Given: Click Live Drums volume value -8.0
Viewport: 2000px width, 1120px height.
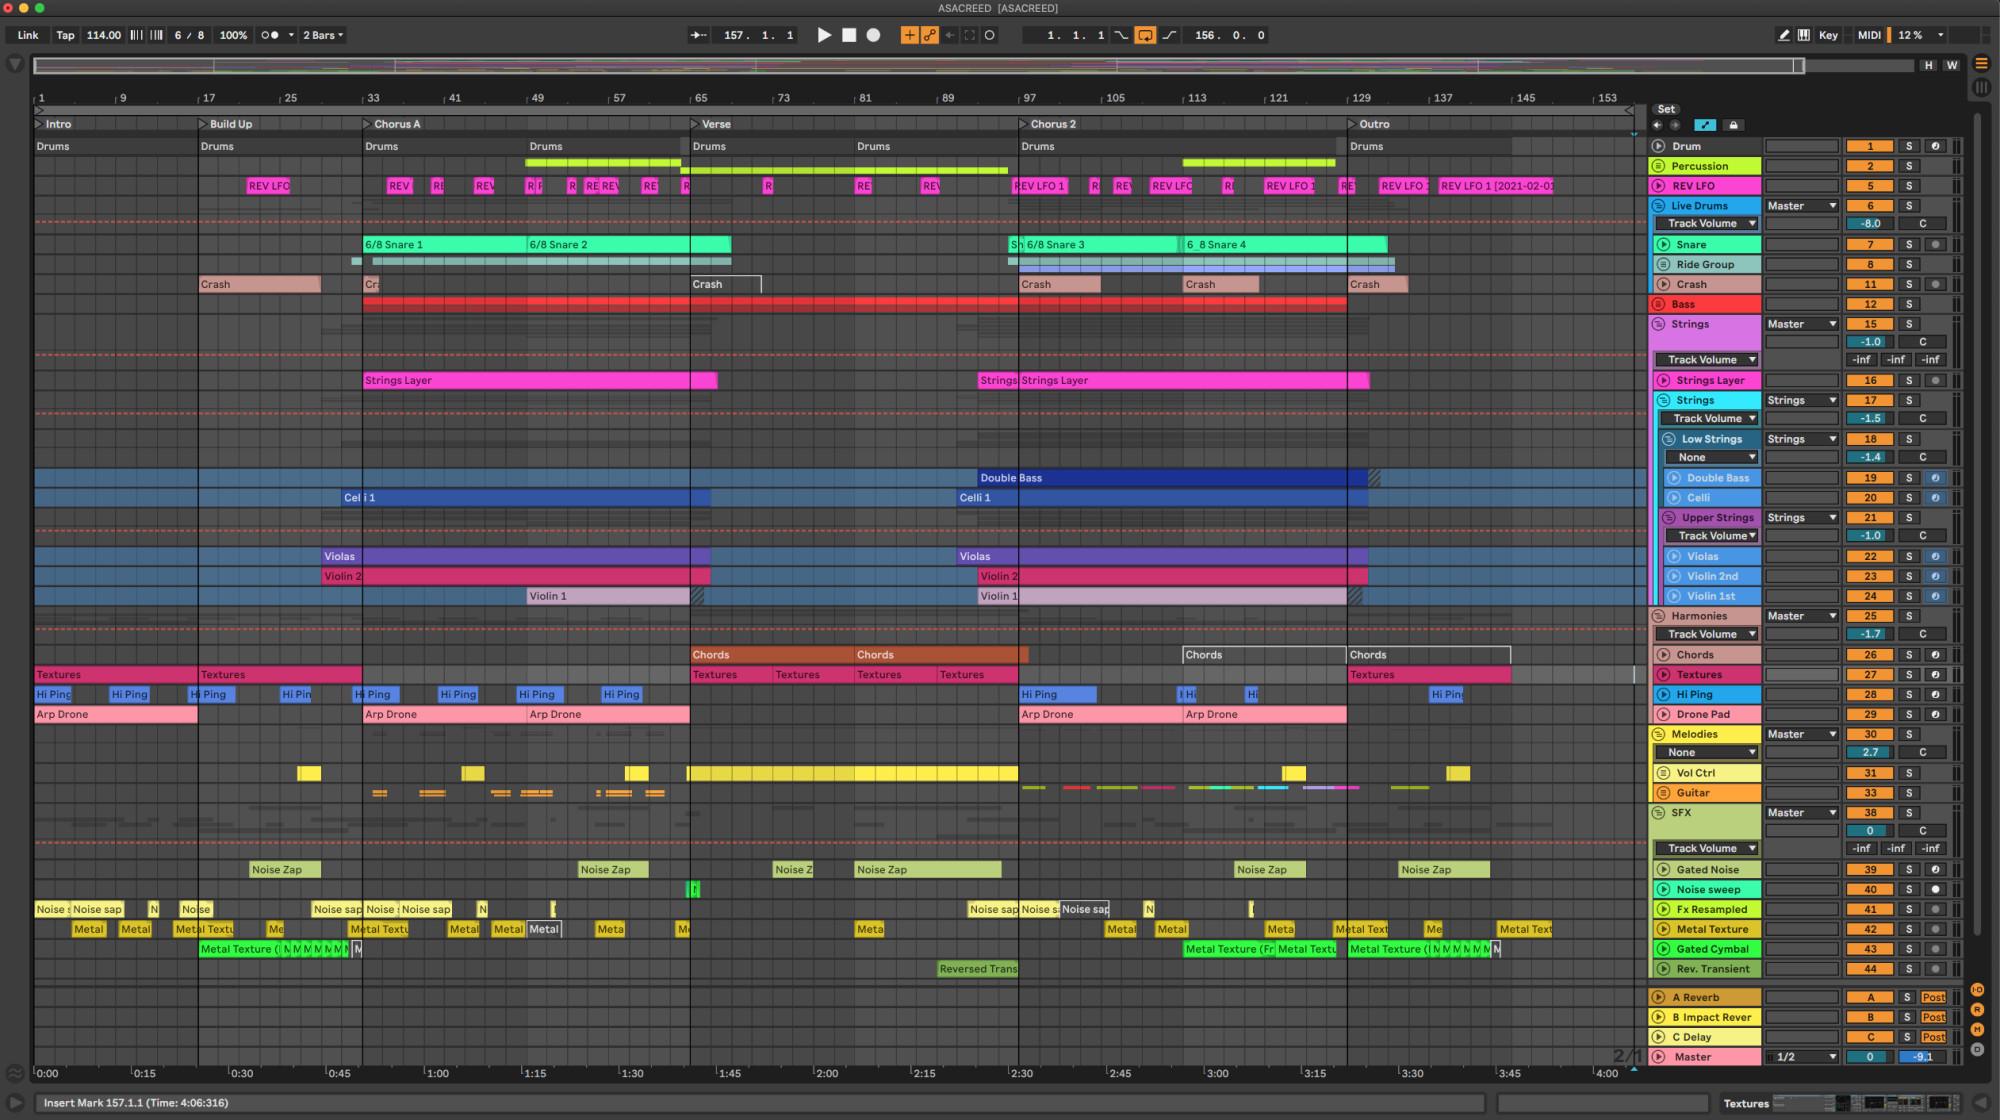Looking at the screenshot, I should click(x=1870, y=224).
